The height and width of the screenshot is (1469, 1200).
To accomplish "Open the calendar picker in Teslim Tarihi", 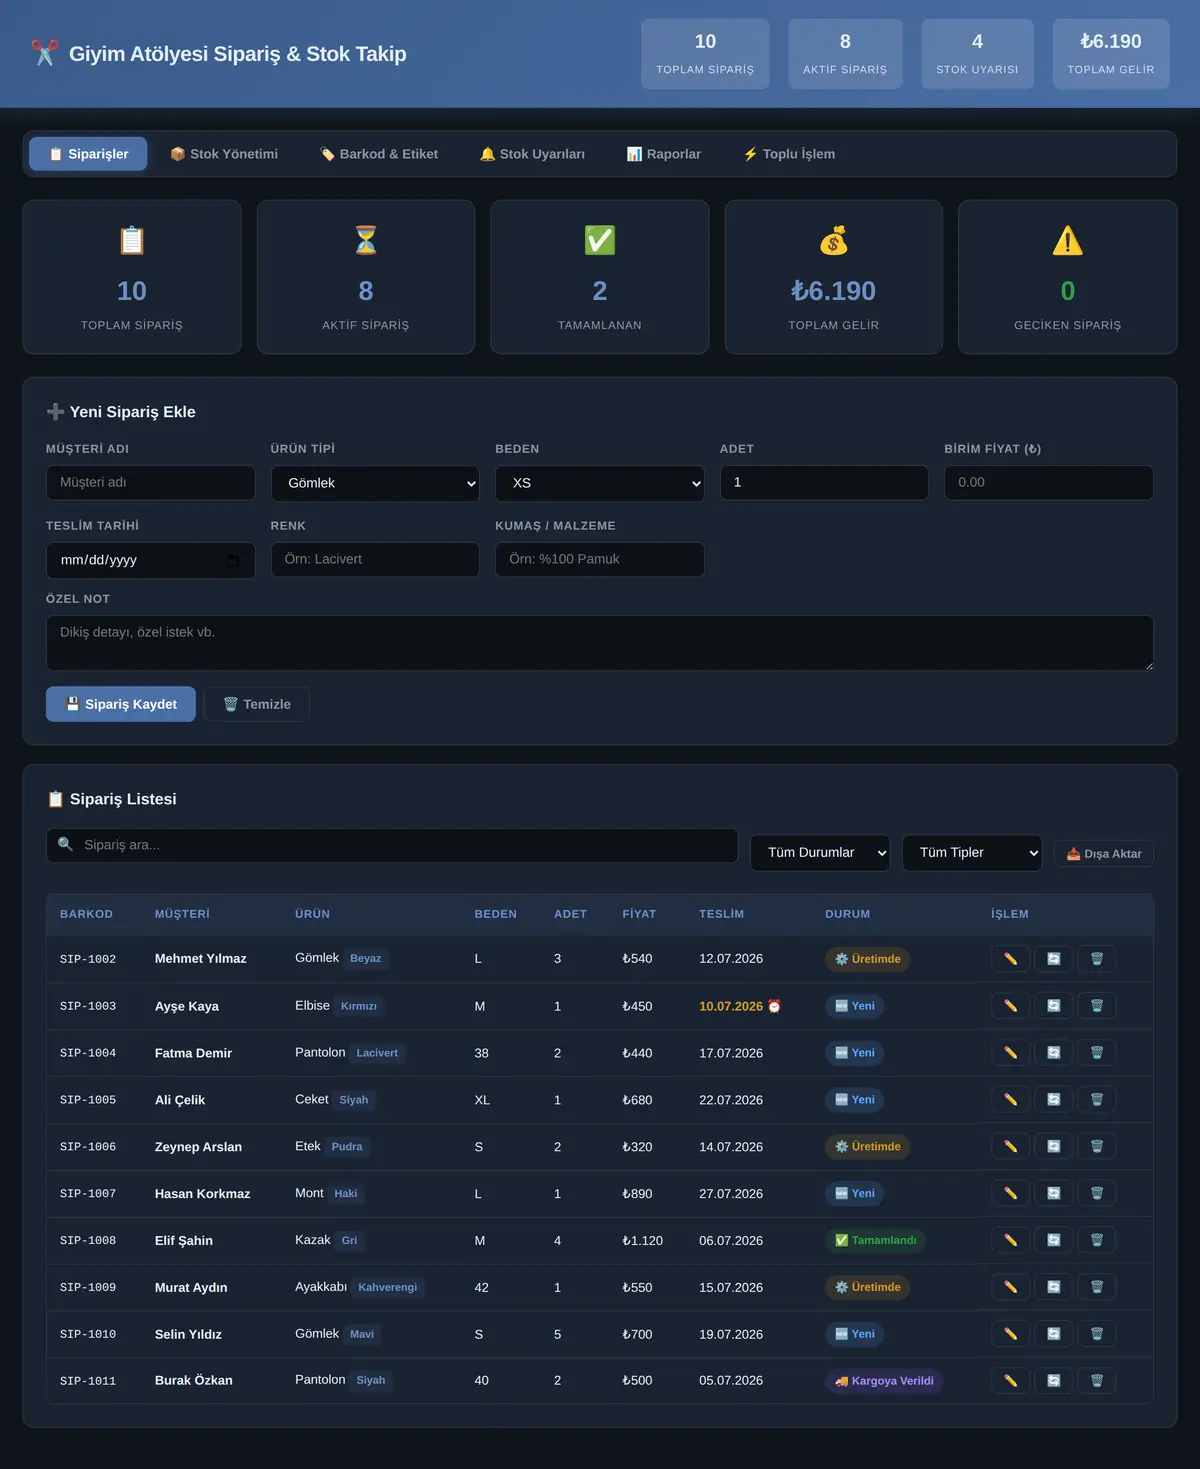I will (x=233, y=560).
